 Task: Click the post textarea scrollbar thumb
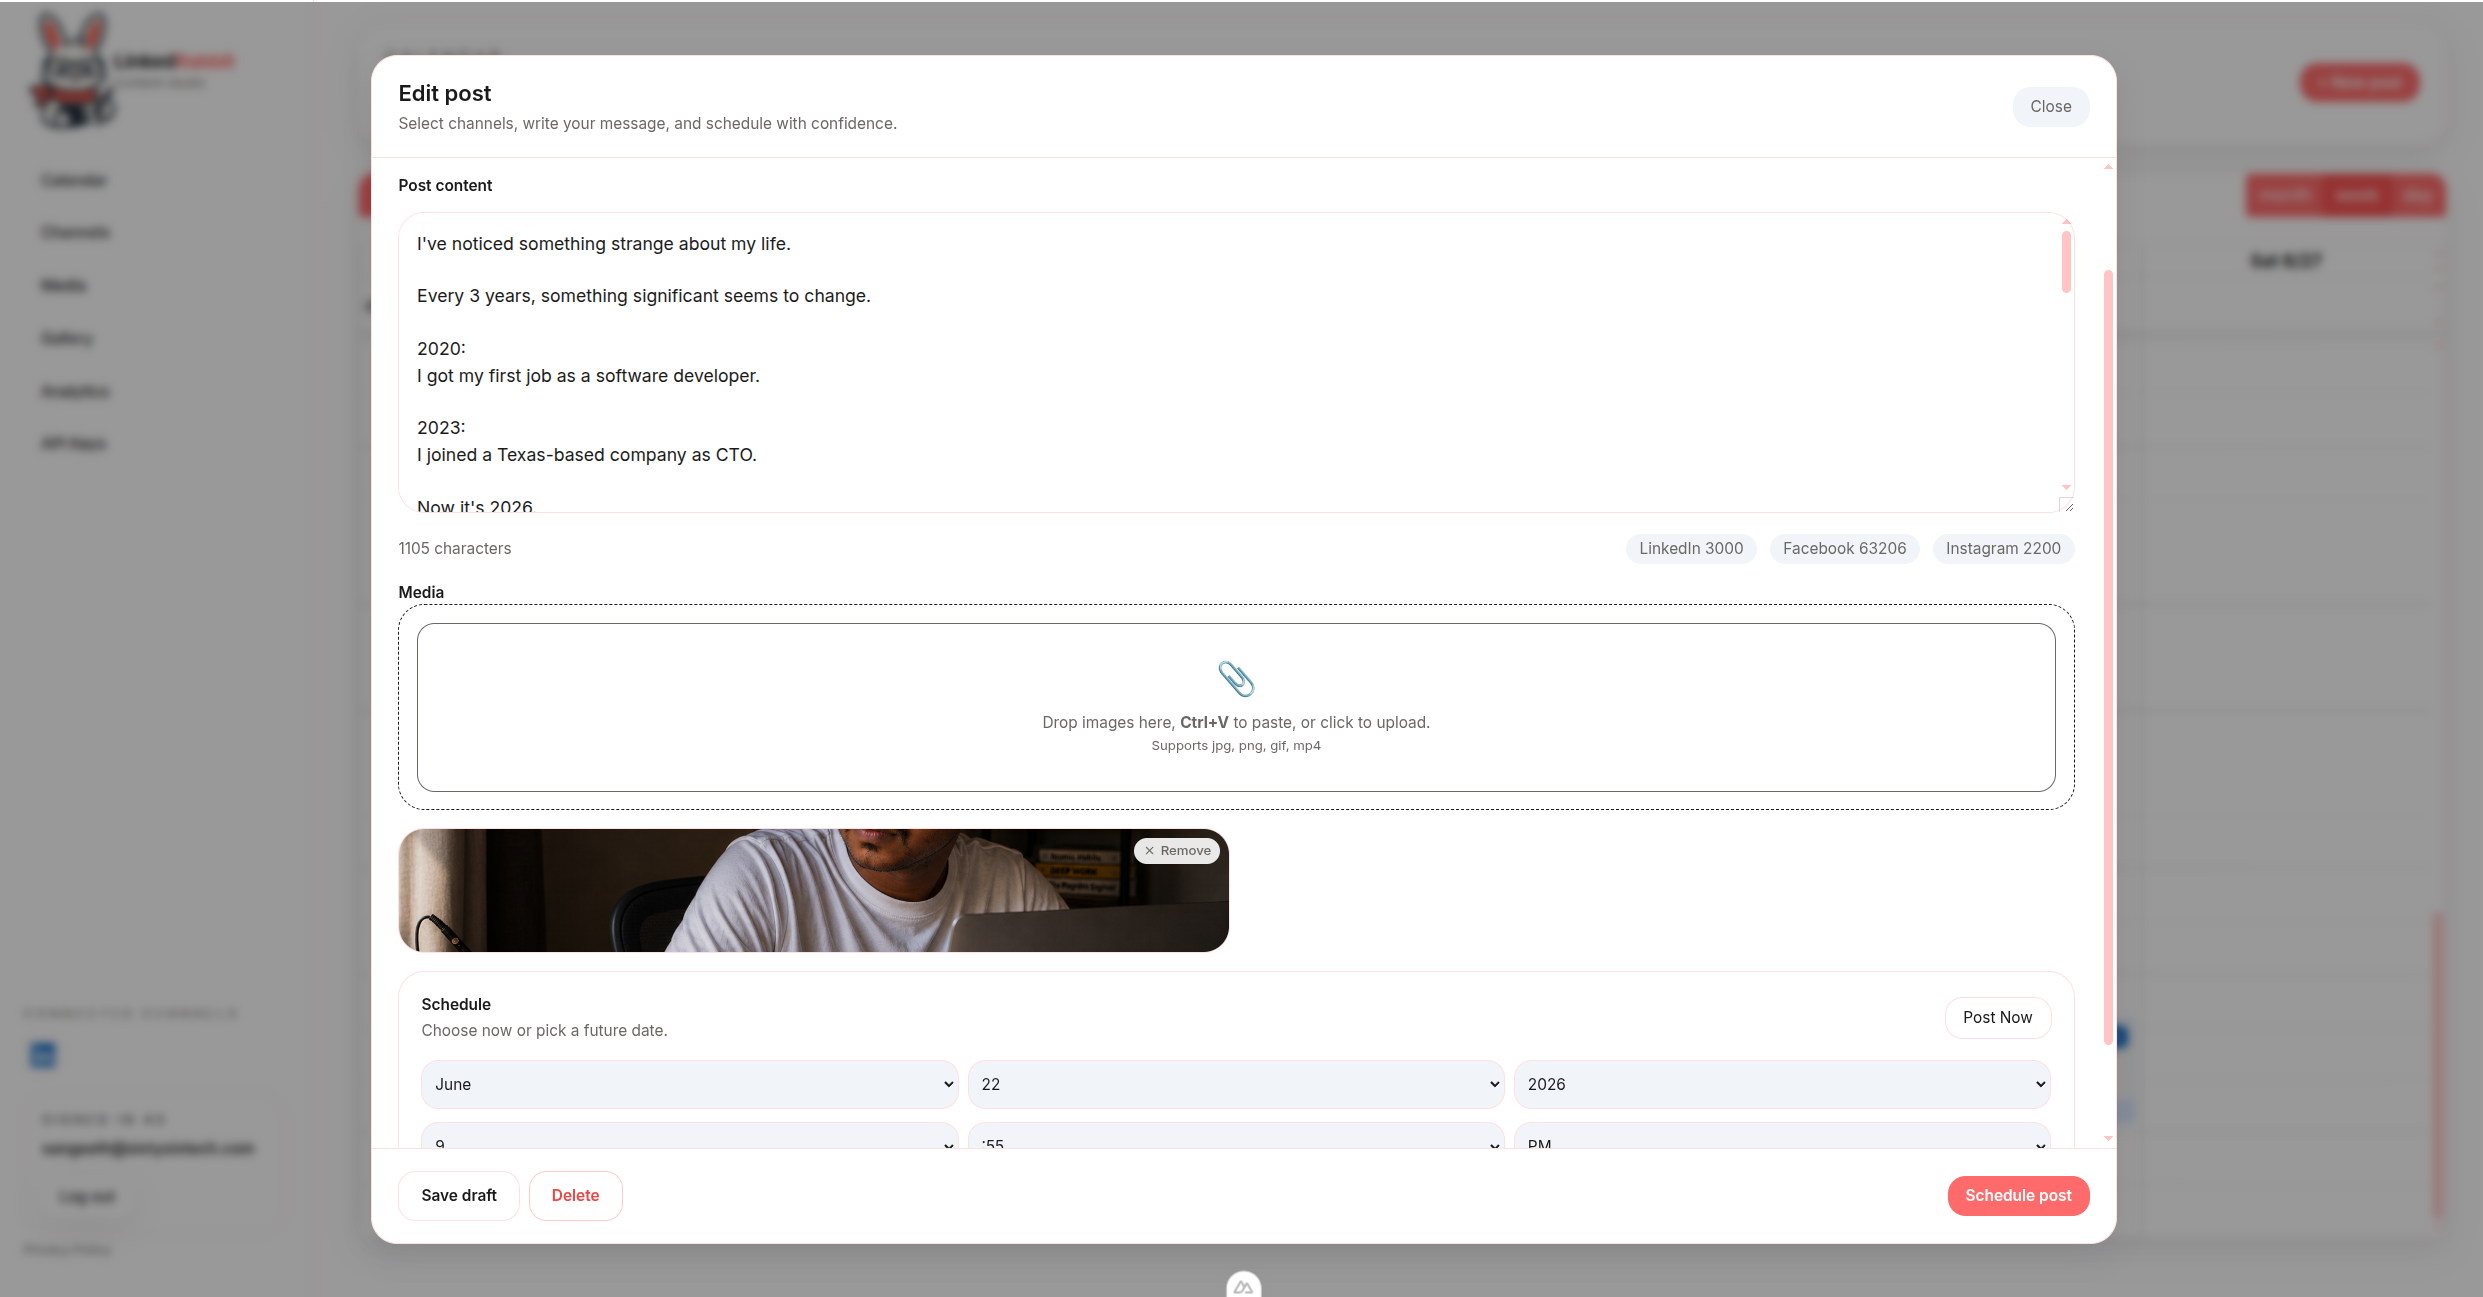pos(2065,262)
